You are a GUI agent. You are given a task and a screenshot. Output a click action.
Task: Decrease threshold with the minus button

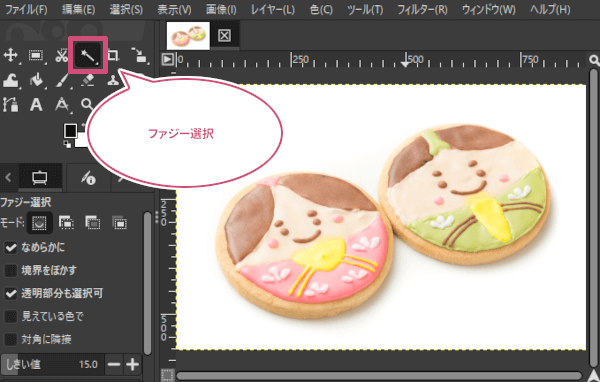(114, 364)
